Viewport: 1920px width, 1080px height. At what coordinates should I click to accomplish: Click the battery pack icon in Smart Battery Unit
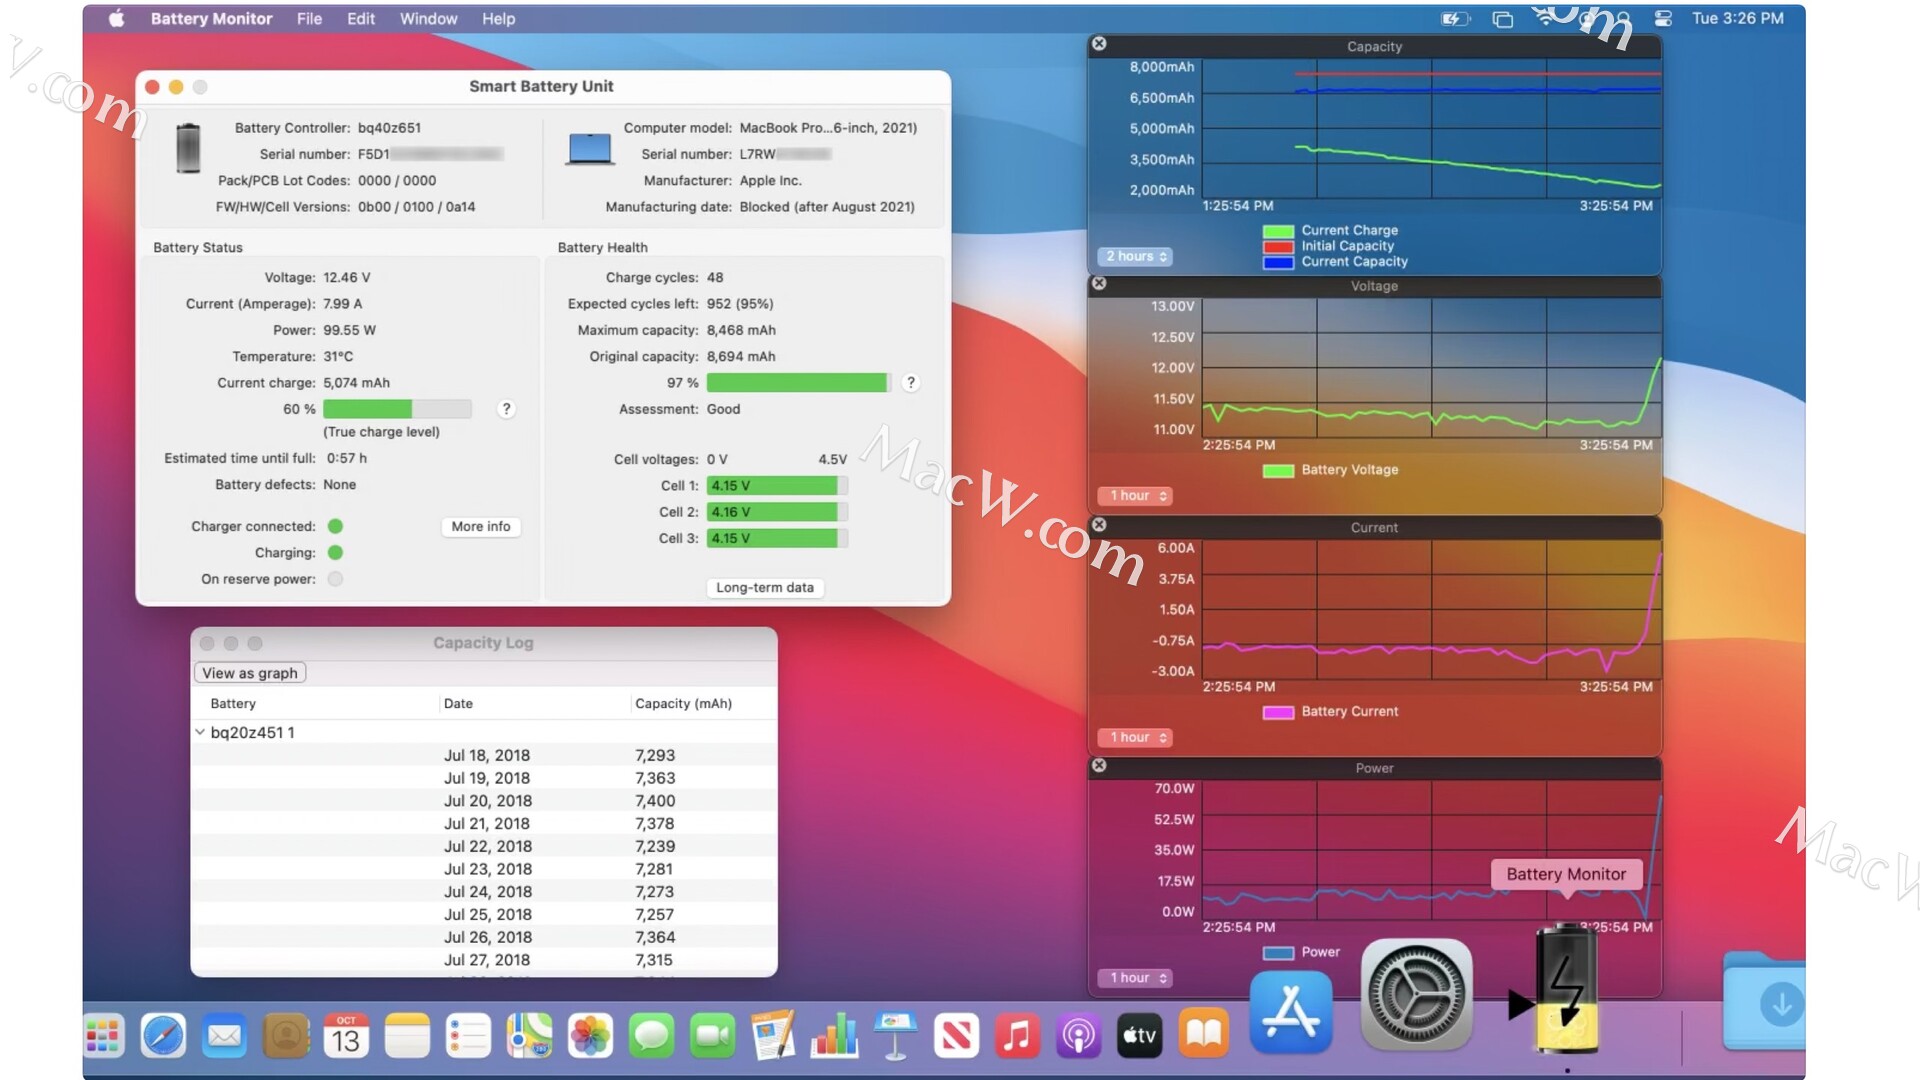pyautogui.click(x=188, y=148)
